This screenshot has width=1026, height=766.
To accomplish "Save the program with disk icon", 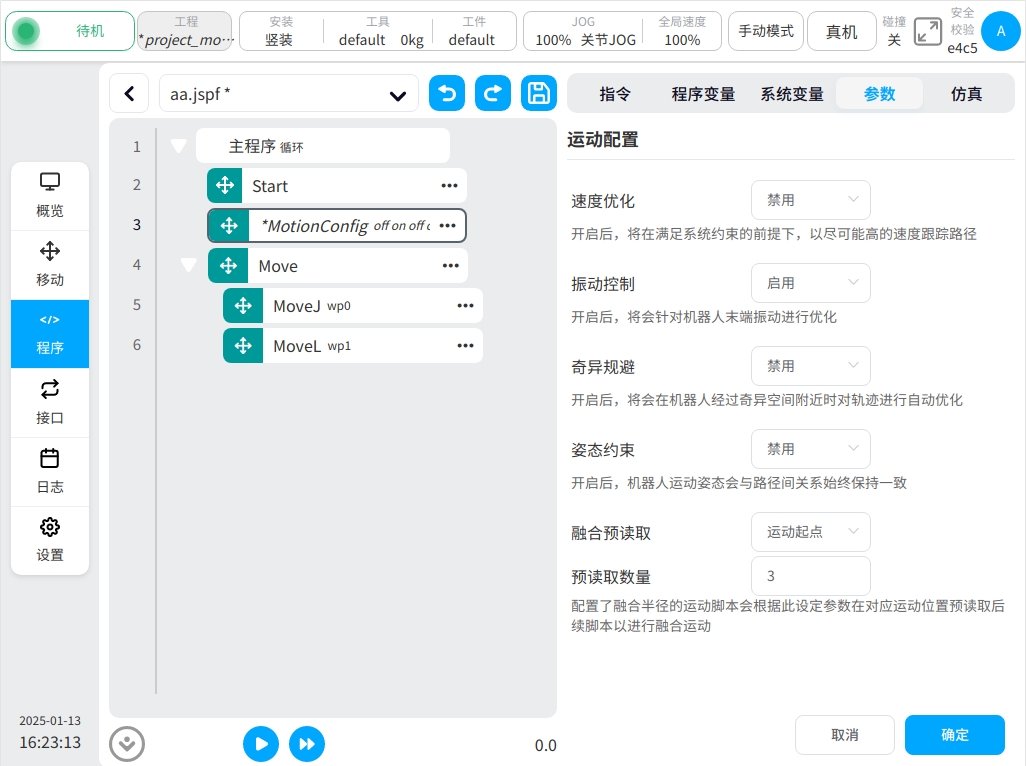I will point(539,94).
